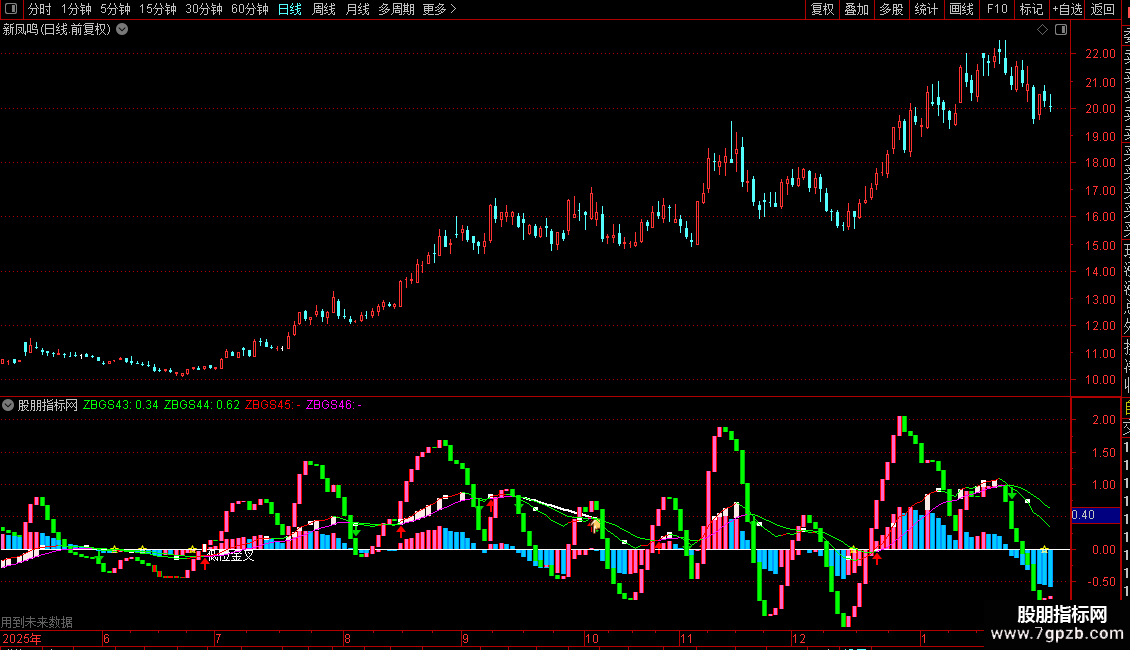Open F10 company information

(997, 9)
